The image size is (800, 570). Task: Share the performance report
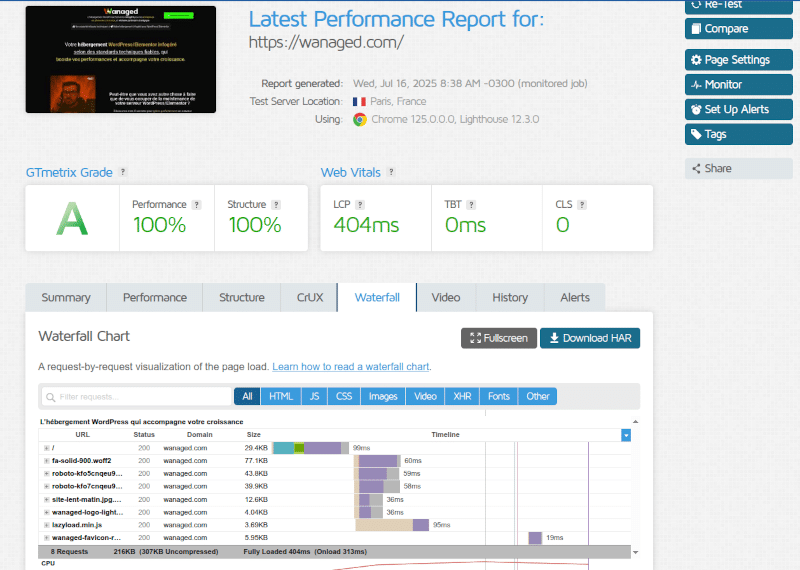[738, 168]
